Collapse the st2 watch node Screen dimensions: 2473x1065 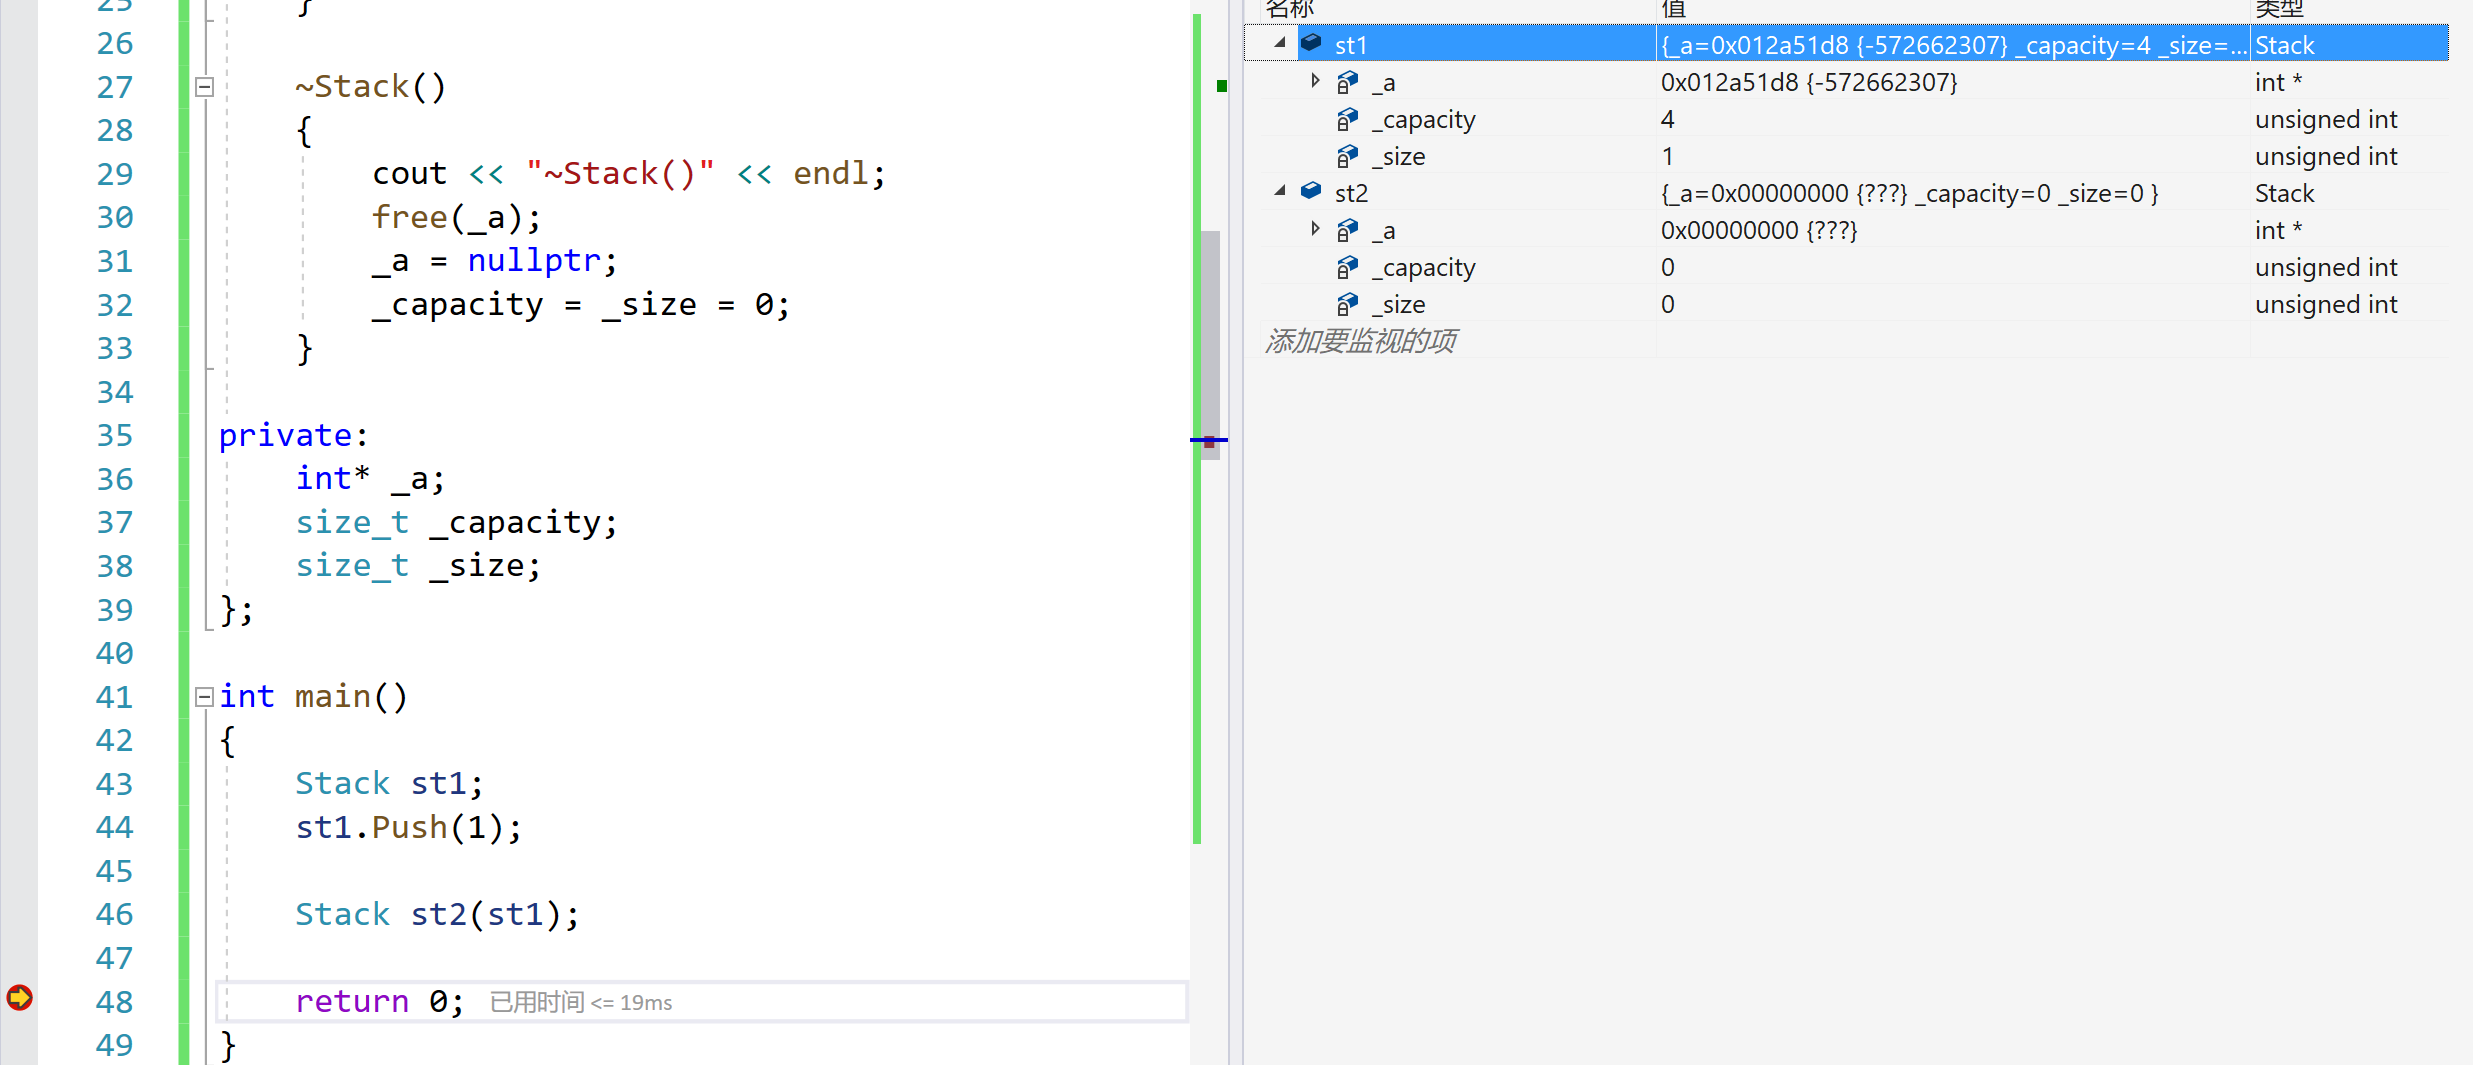coord(1280,191)
